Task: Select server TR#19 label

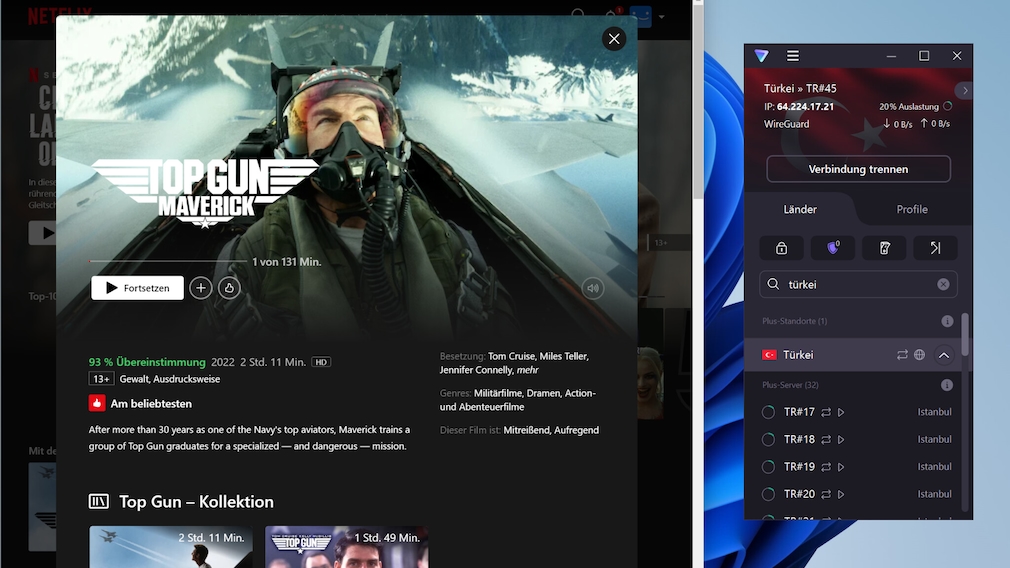Action: coord(799,467)
